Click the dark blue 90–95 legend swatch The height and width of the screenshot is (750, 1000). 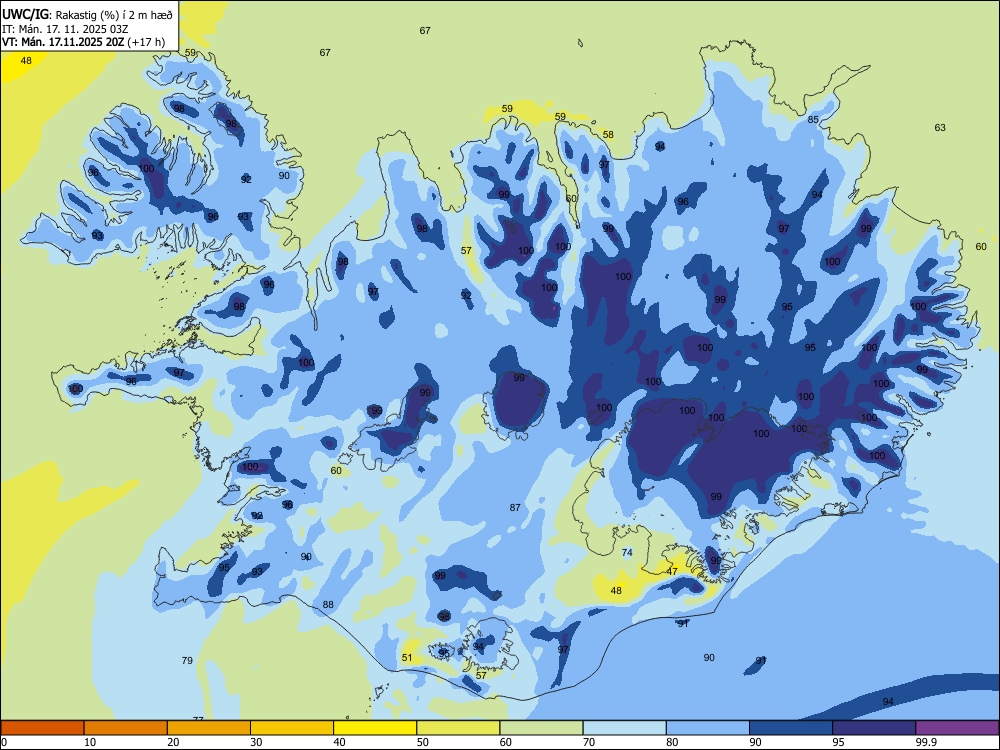point(791,728)
